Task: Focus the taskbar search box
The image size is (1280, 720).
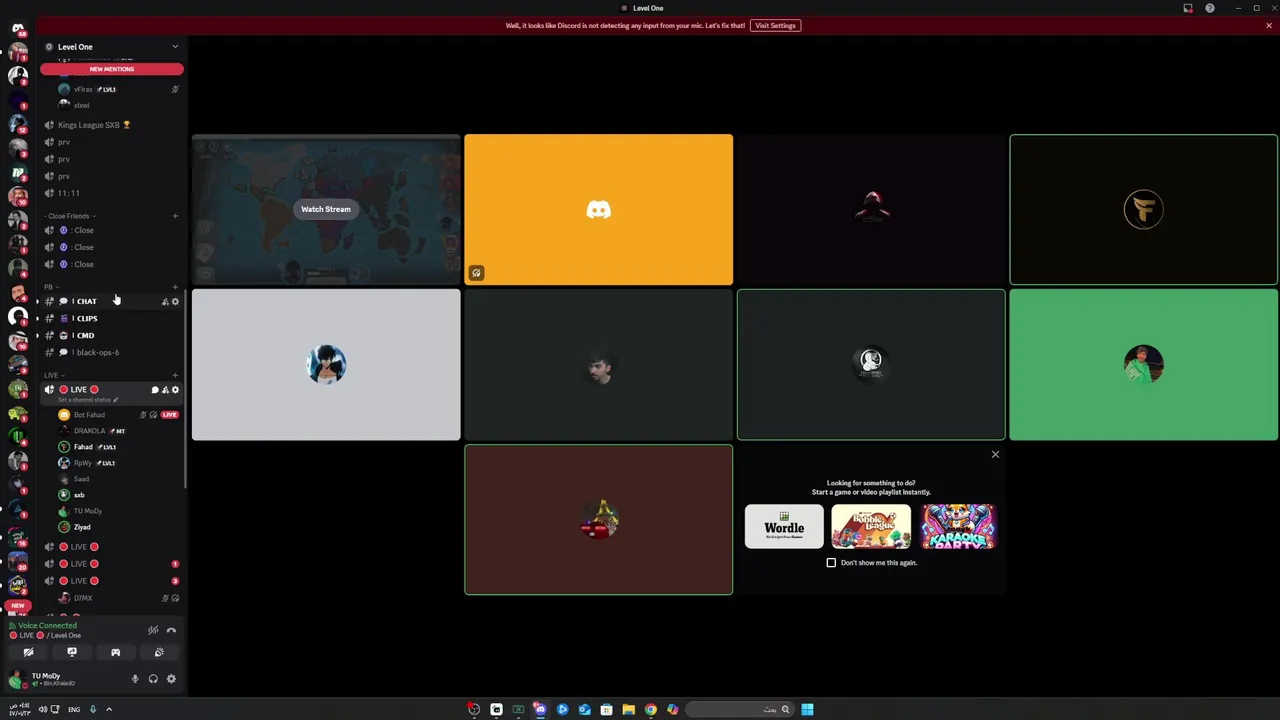Action: point(741,710)
